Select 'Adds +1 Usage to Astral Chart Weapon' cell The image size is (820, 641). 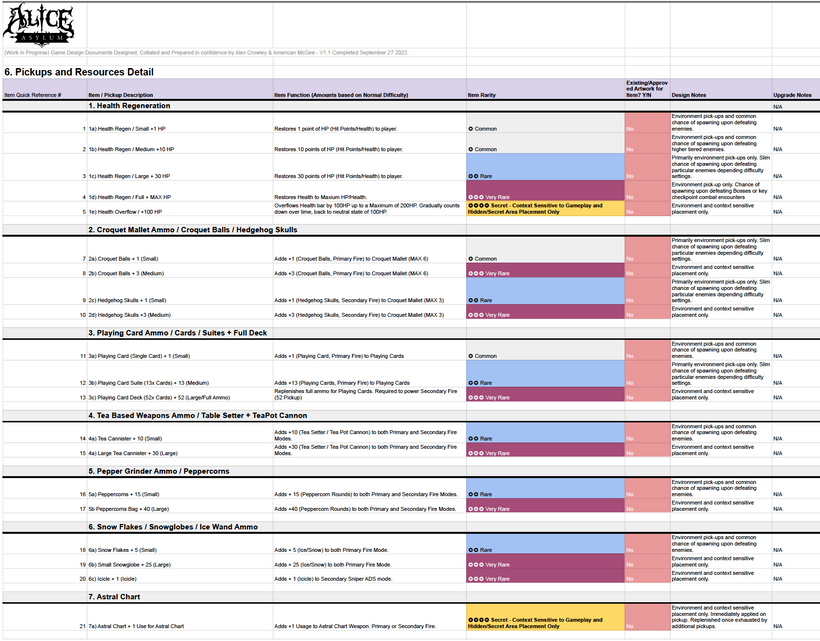pyautogui.click(x=370, y=617)
